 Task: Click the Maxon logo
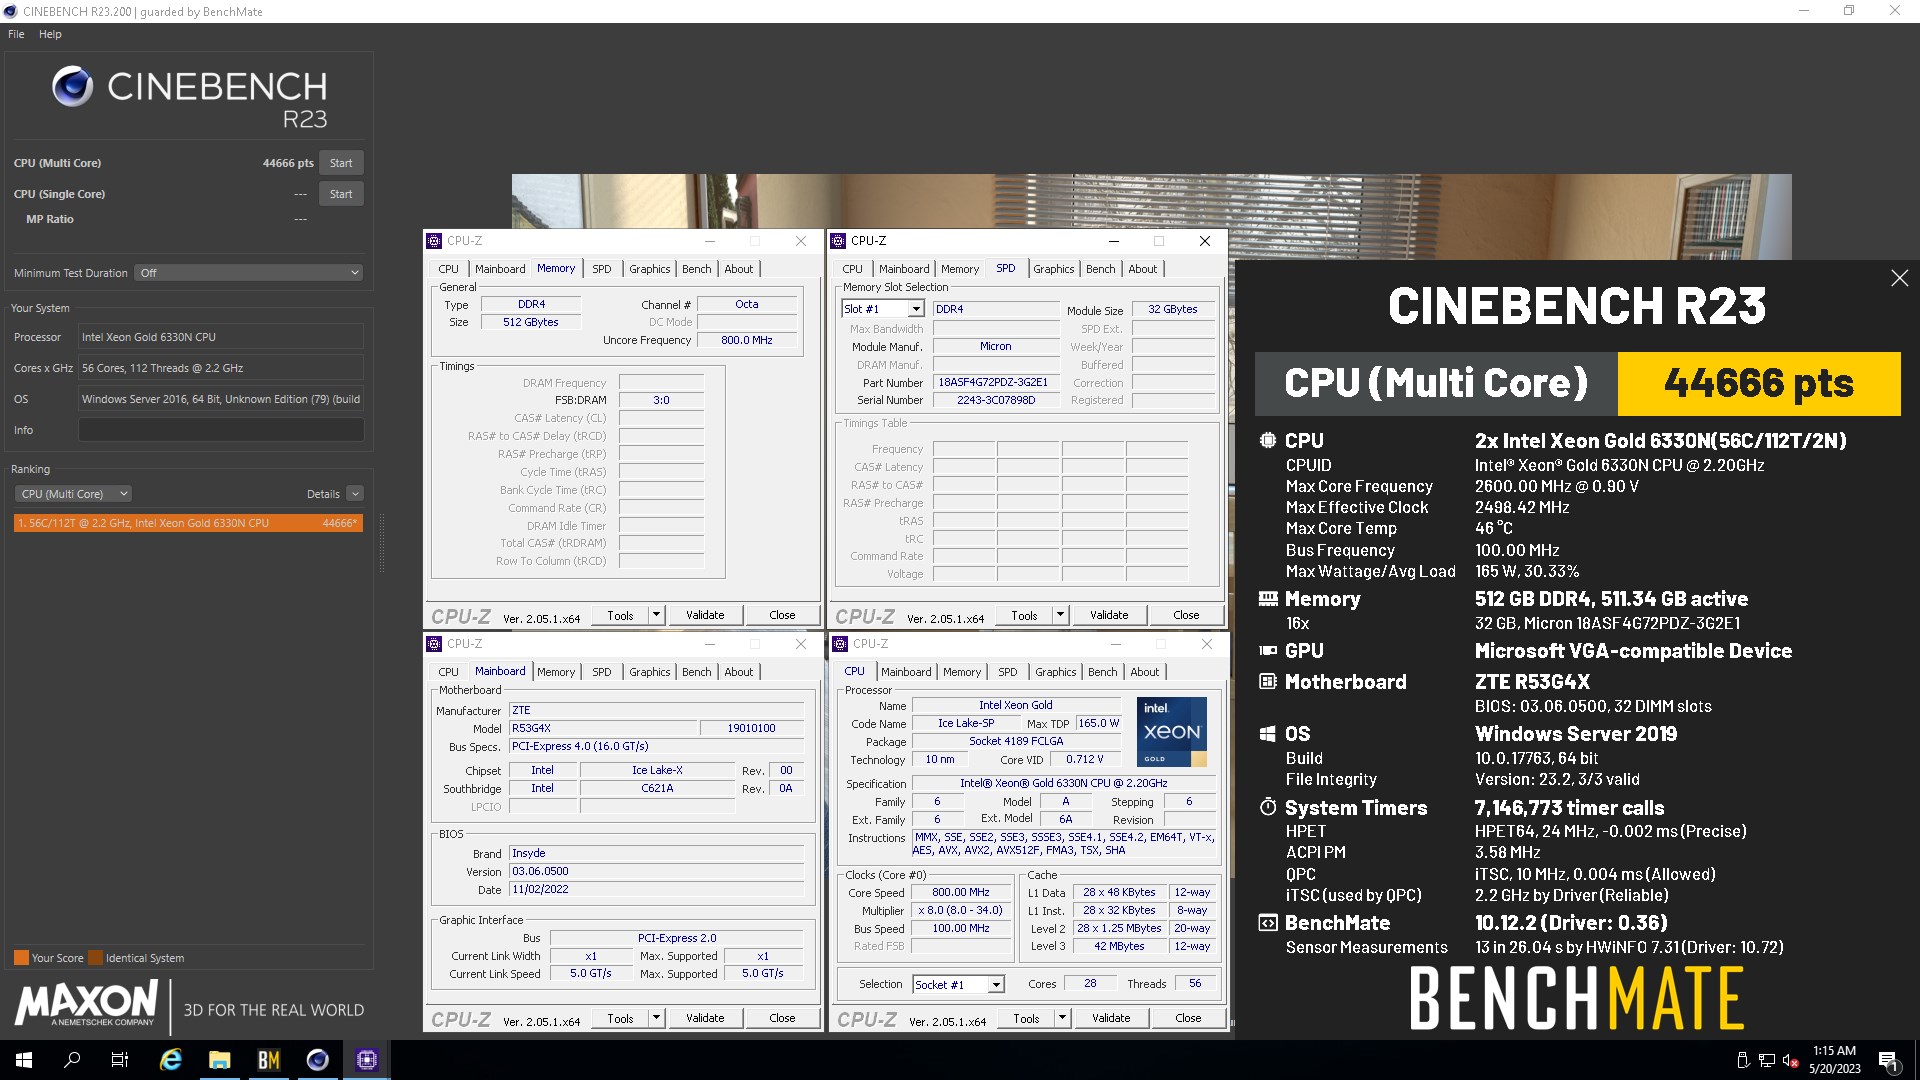[87, 1003]
